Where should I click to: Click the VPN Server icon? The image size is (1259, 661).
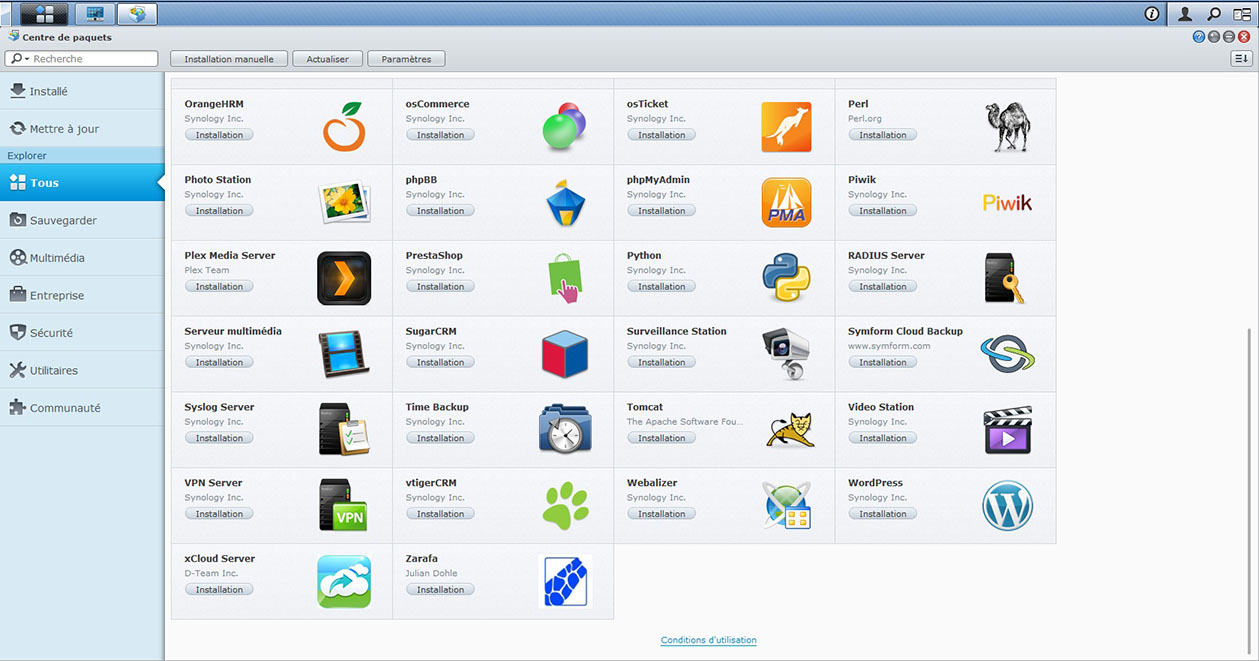343,505
